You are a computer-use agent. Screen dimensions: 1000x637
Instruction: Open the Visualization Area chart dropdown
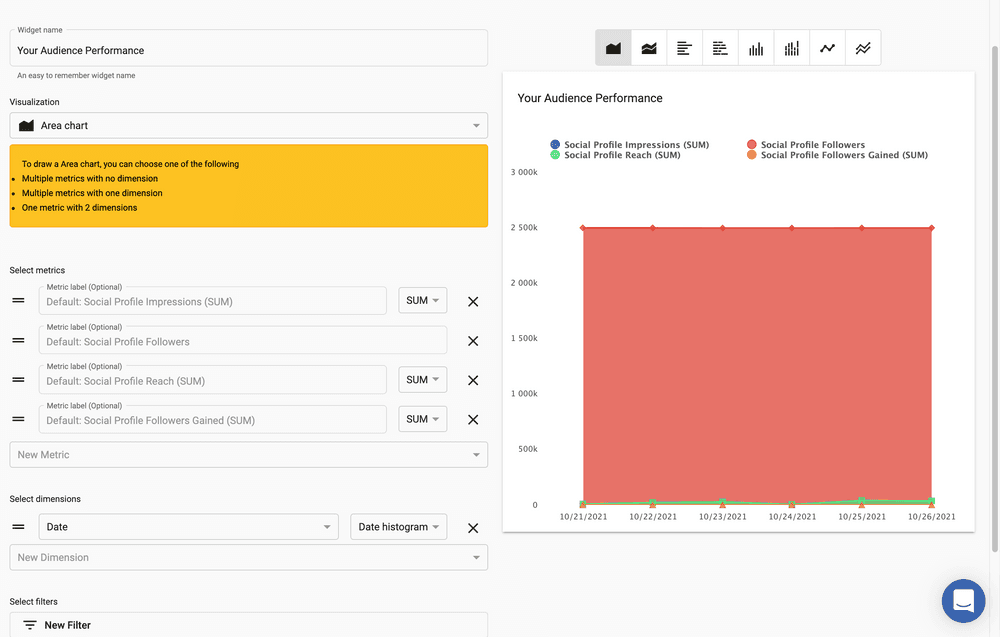[248, 126]
